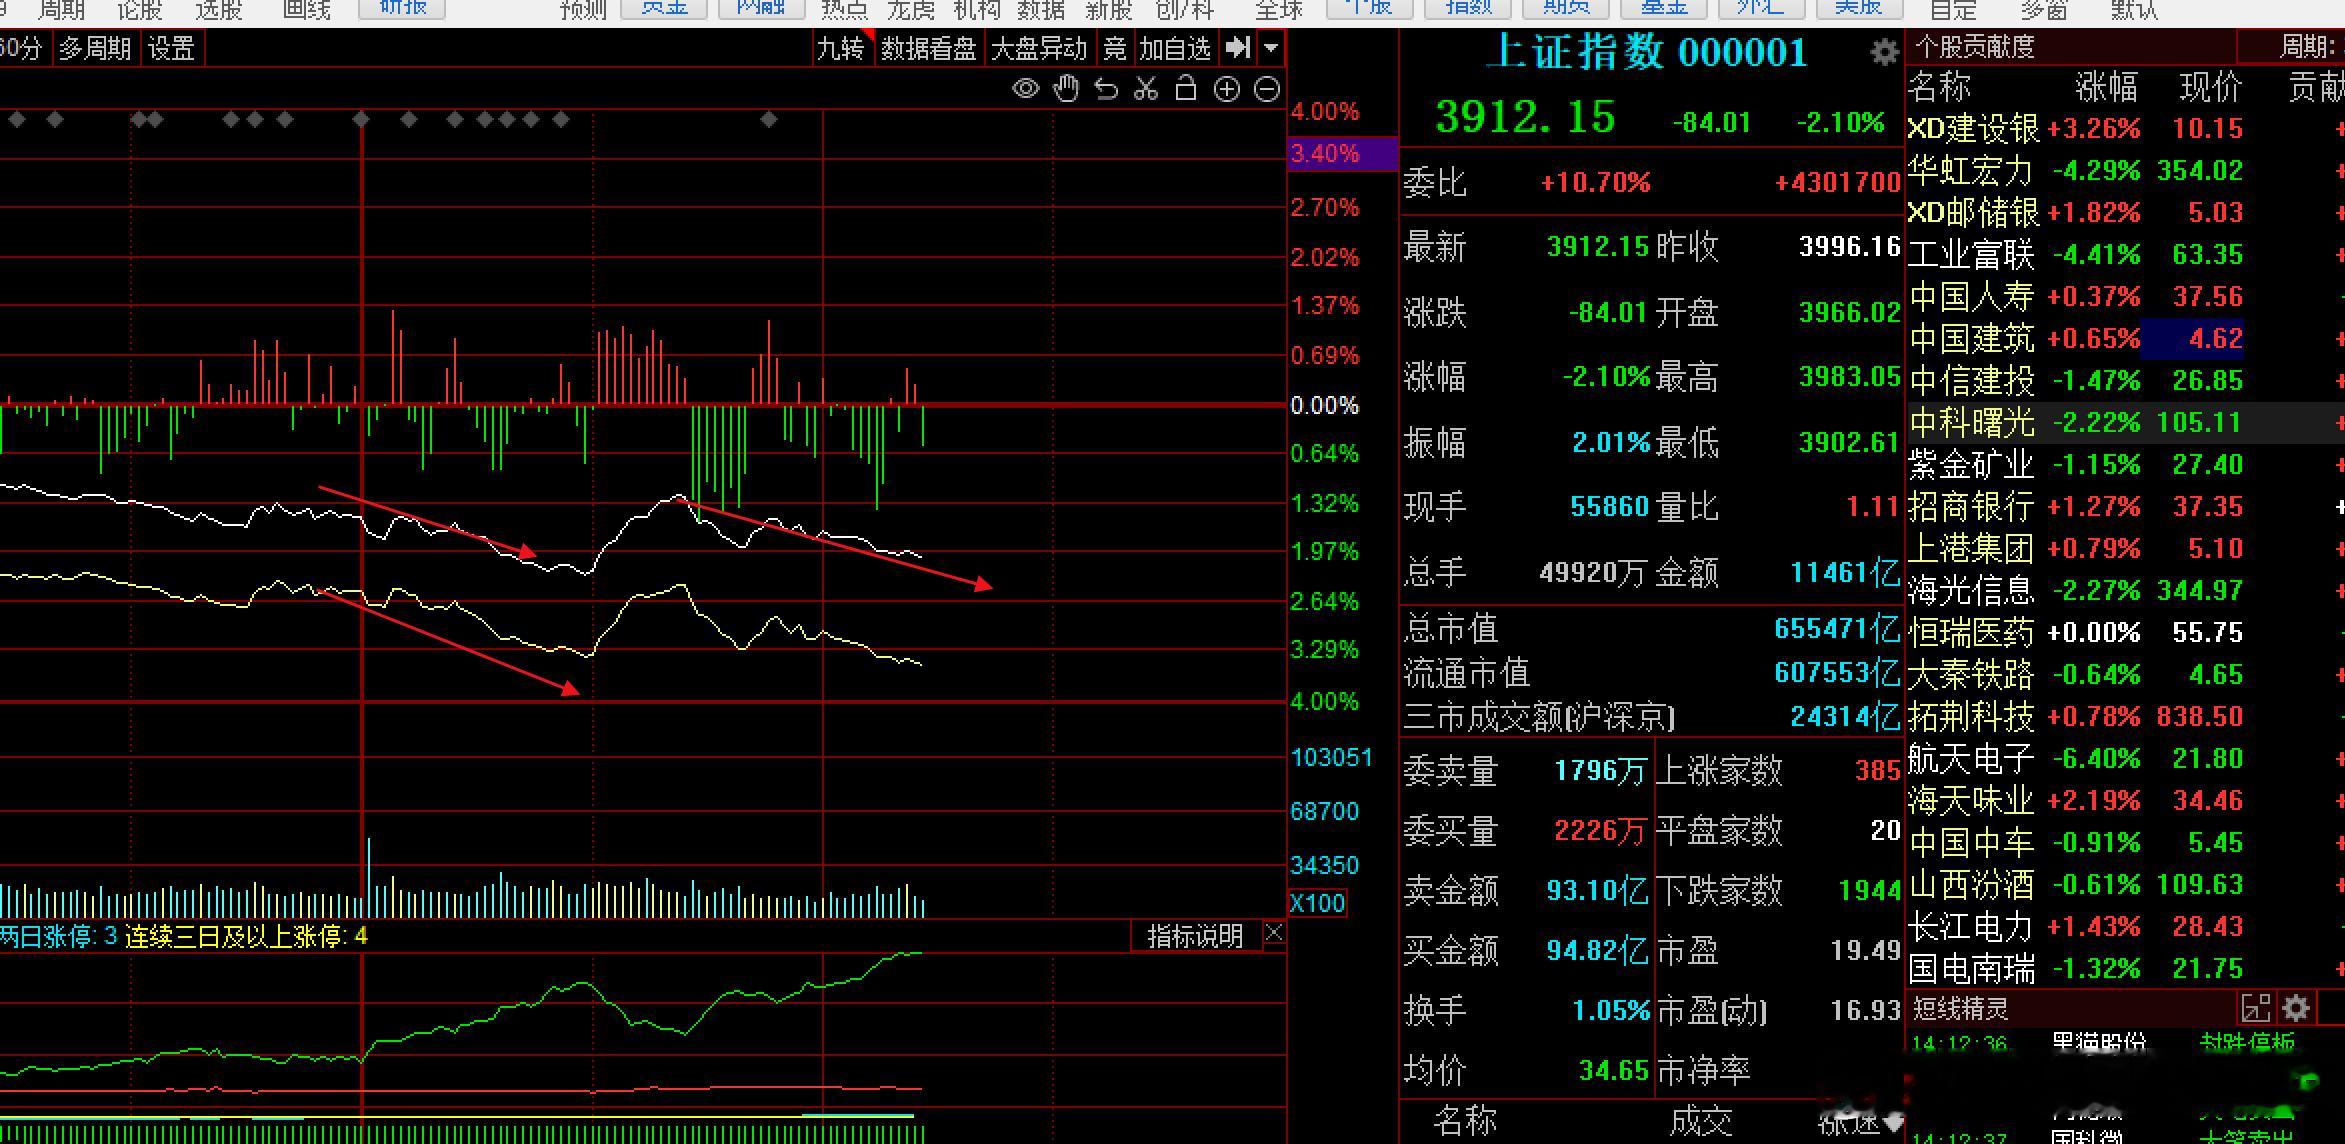The image size is (2345, 1144).
Task: Select the XD邮储银 stock row
Action: (2125, 212)
